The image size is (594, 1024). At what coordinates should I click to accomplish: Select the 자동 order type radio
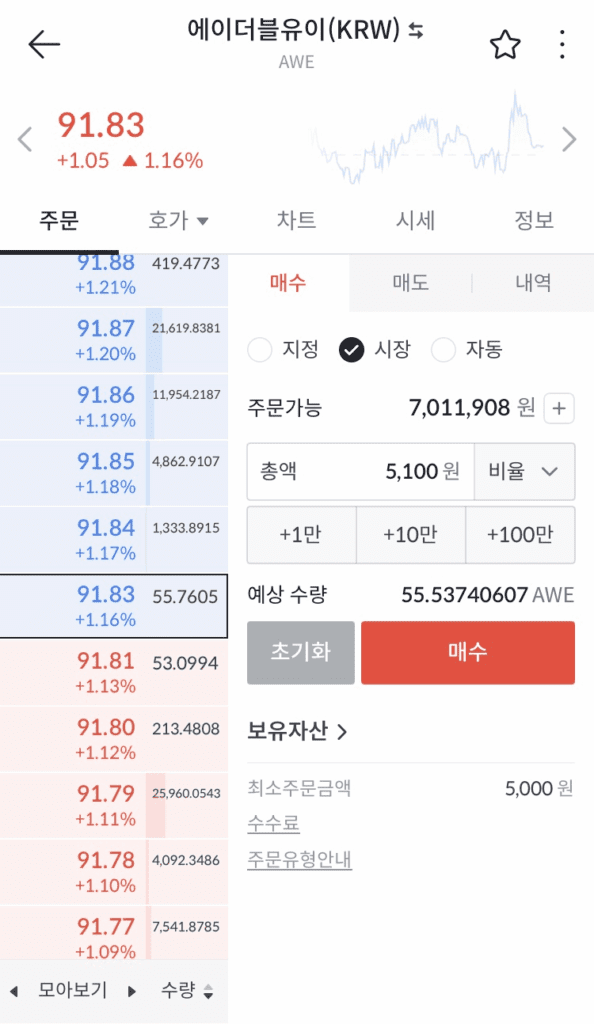click(x=443, y=350)
